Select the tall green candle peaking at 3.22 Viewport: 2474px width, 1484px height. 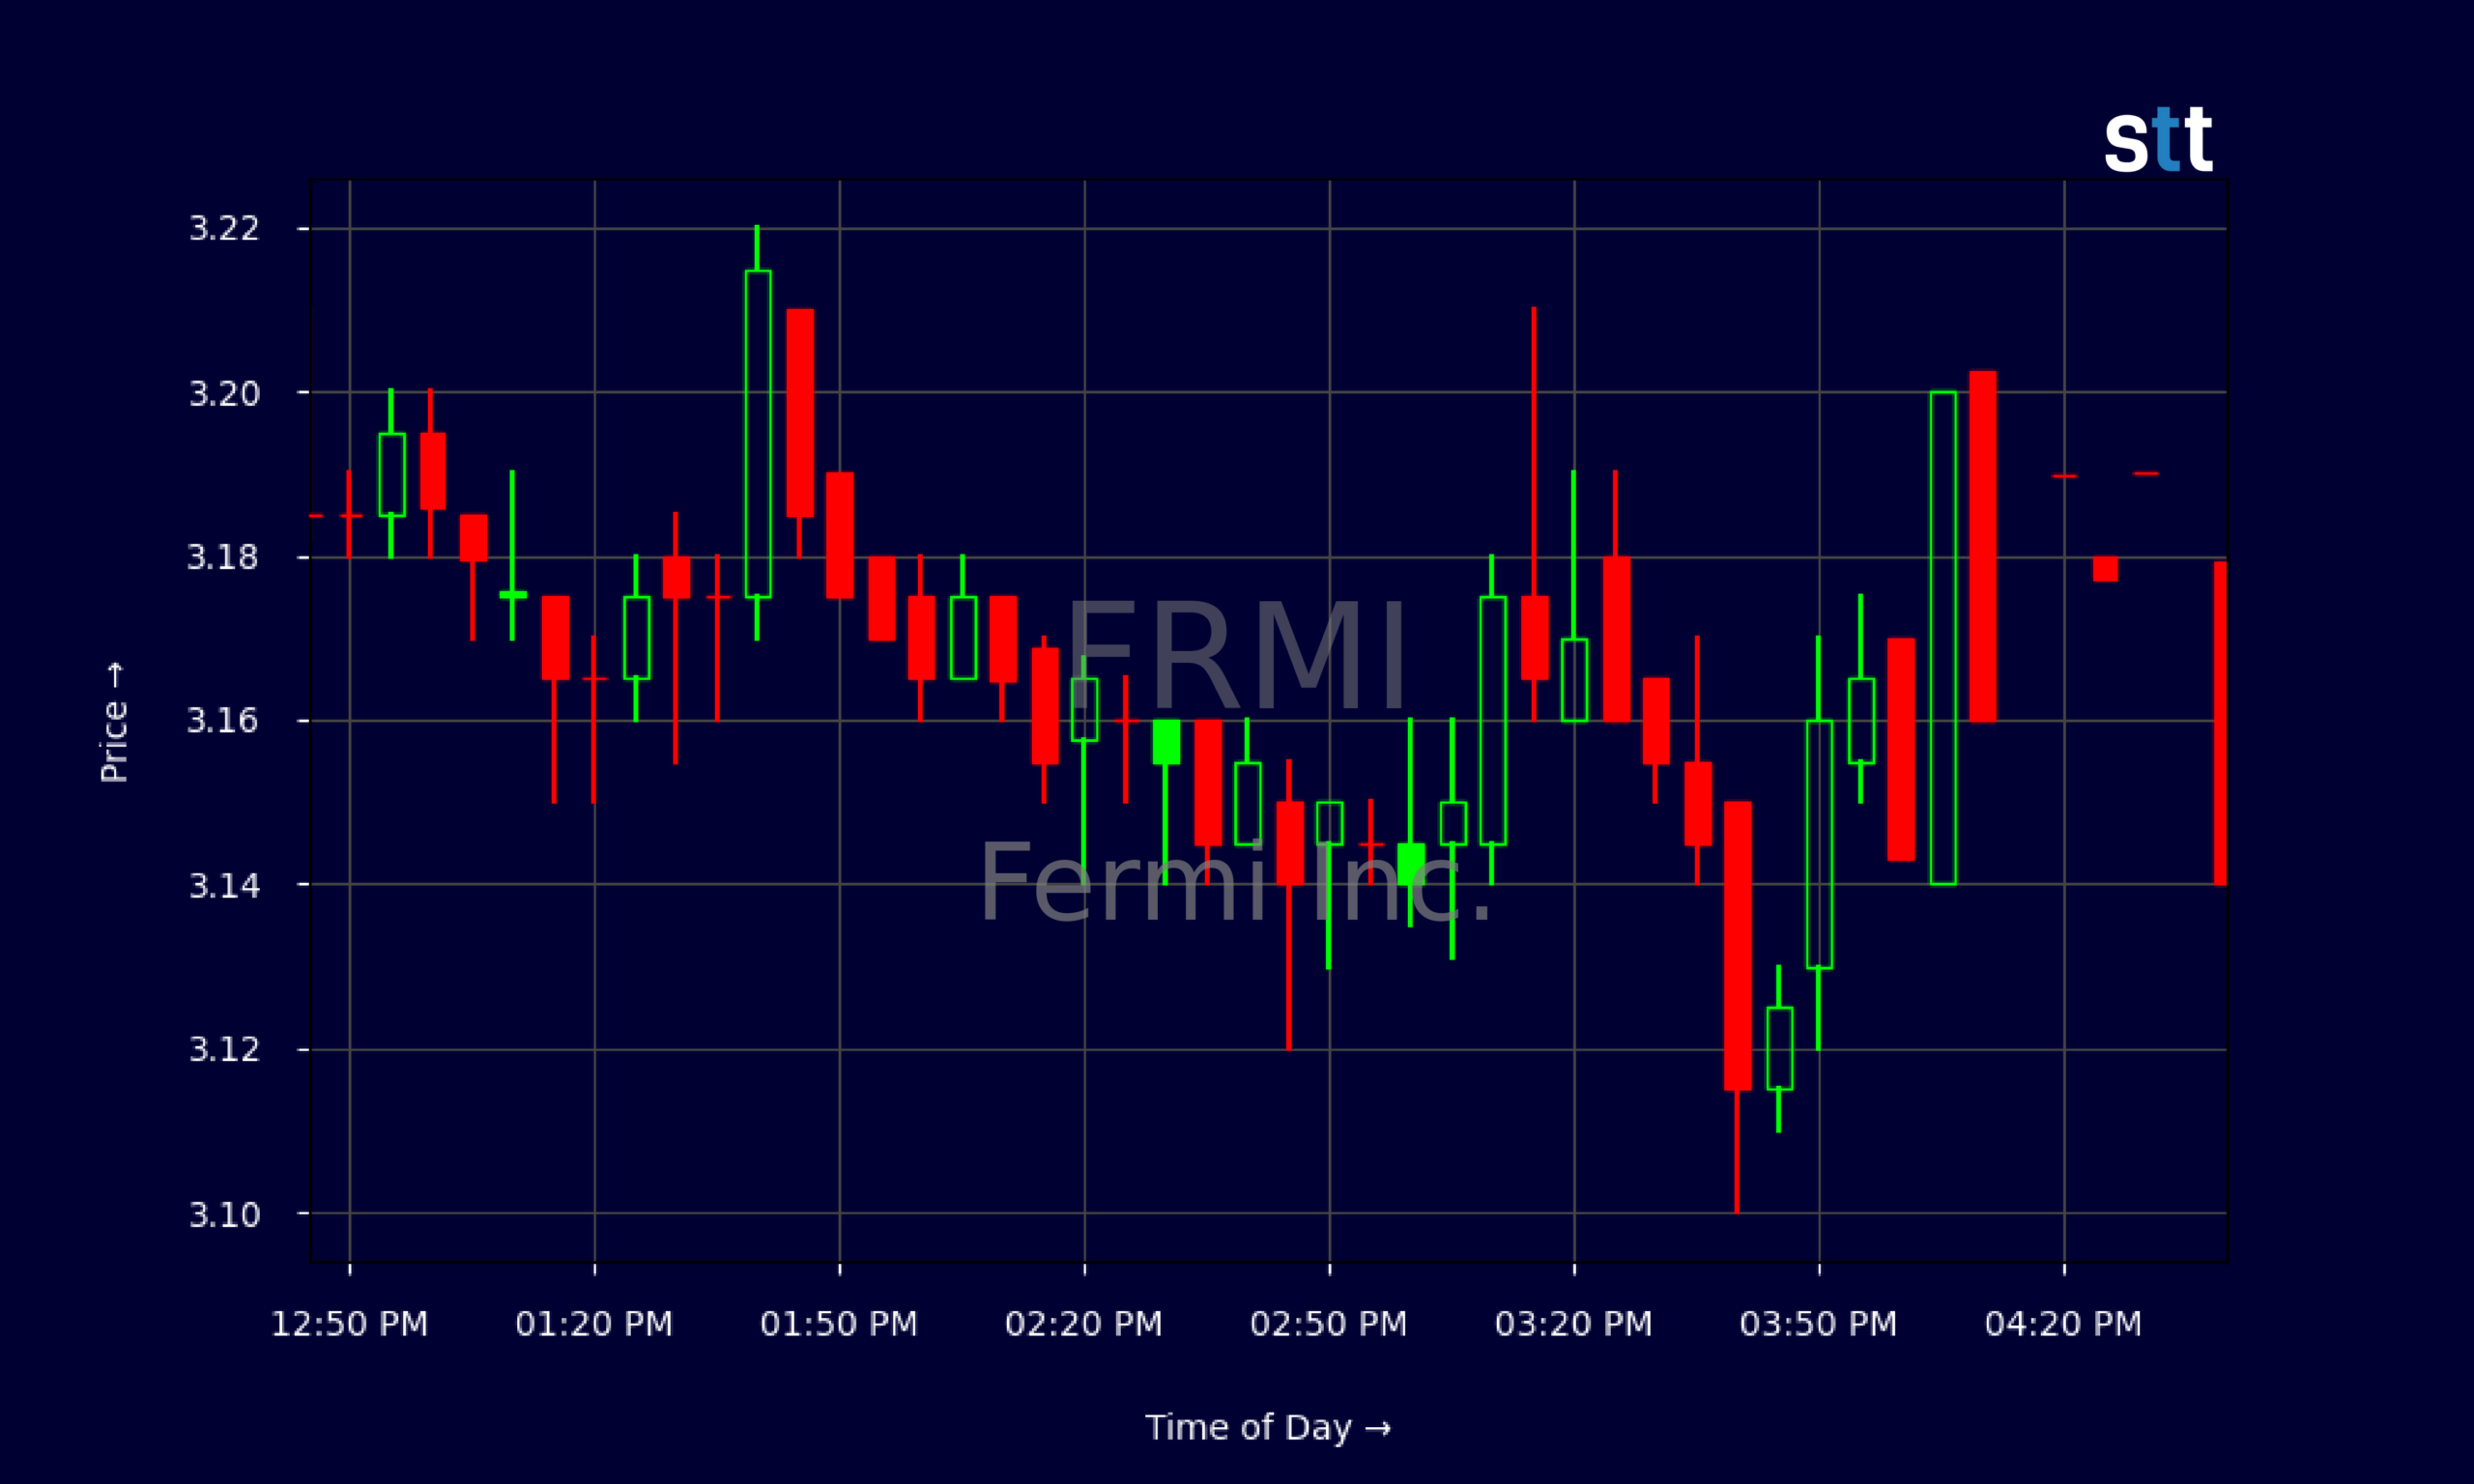pyautogui.click(x=758, y=433)
